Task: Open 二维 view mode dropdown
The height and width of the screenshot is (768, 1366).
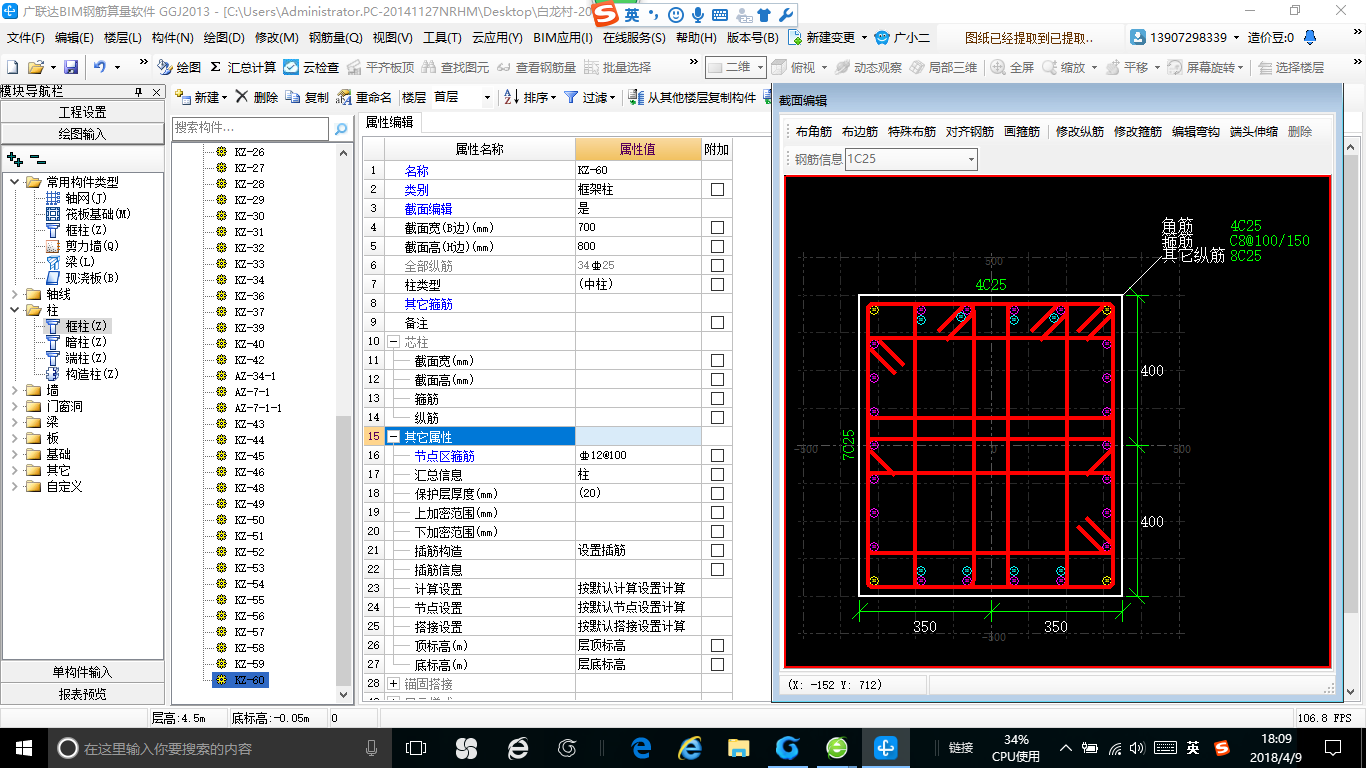Action: point(758,67)
